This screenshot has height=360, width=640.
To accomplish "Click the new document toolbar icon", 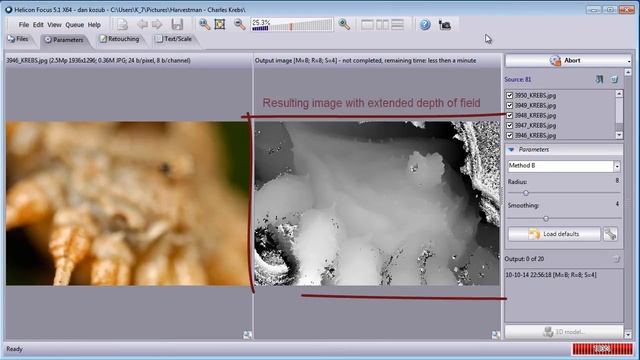I will [122, 24].
